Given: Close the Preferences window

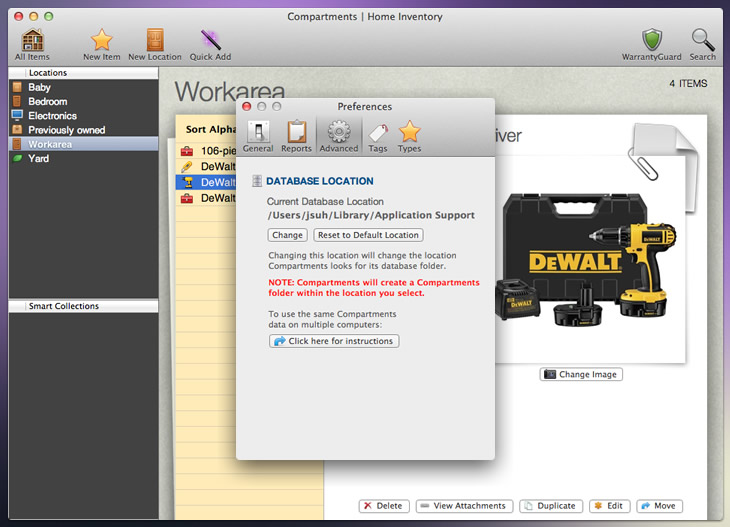Looking at the screenshot, I should click(x=247, y=107).
